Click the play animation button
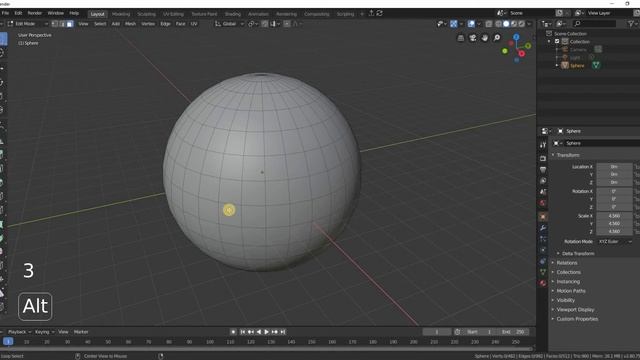 (x=267, y=332)
